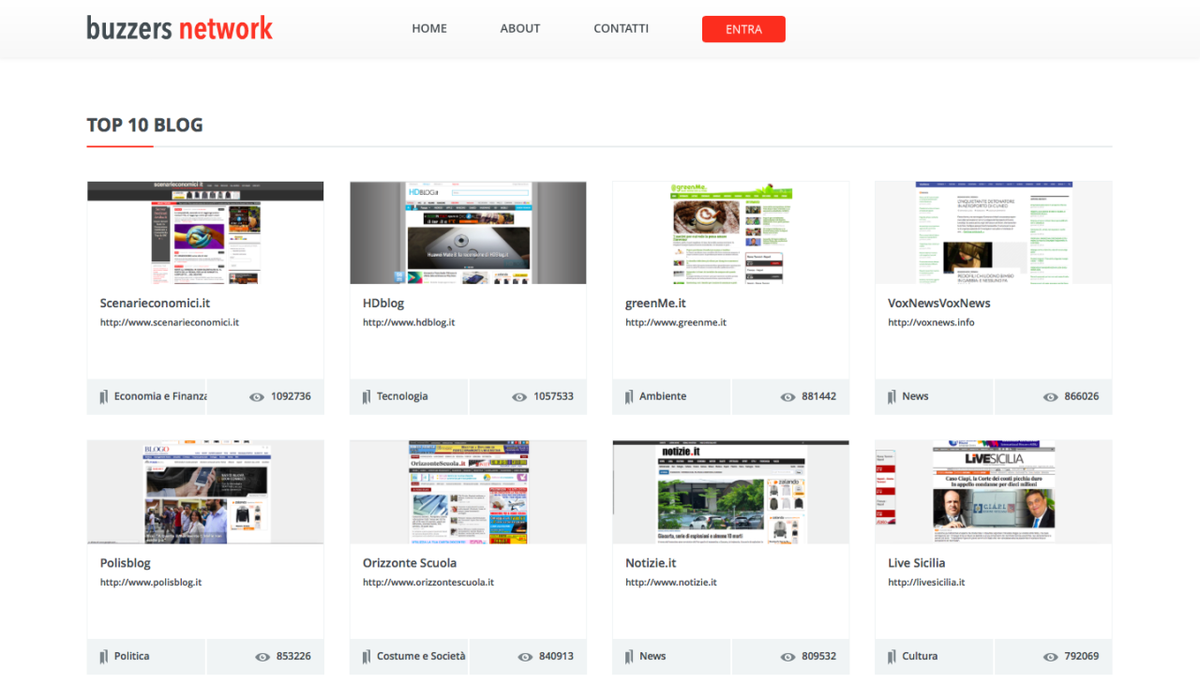
Task: Click the view count 853226
Action: pyautogui.click(x=293, y=656)
